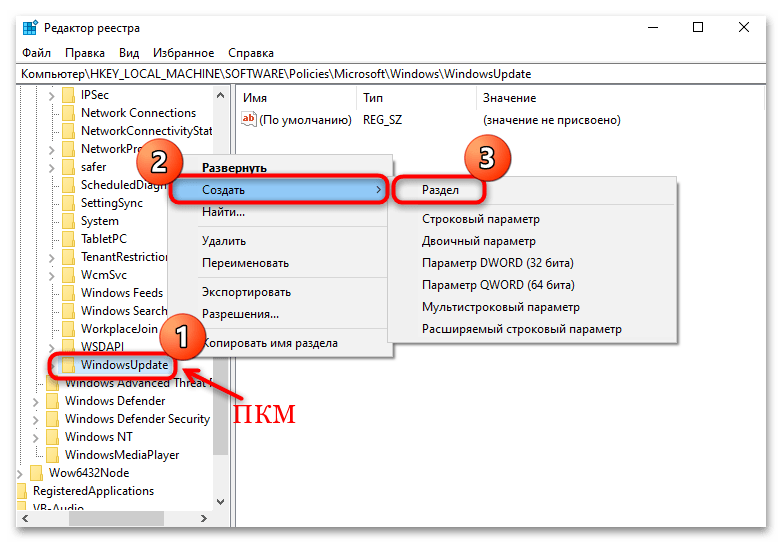
Task: Select Расширяемый строковый параметр
Action: click(533, 329)
